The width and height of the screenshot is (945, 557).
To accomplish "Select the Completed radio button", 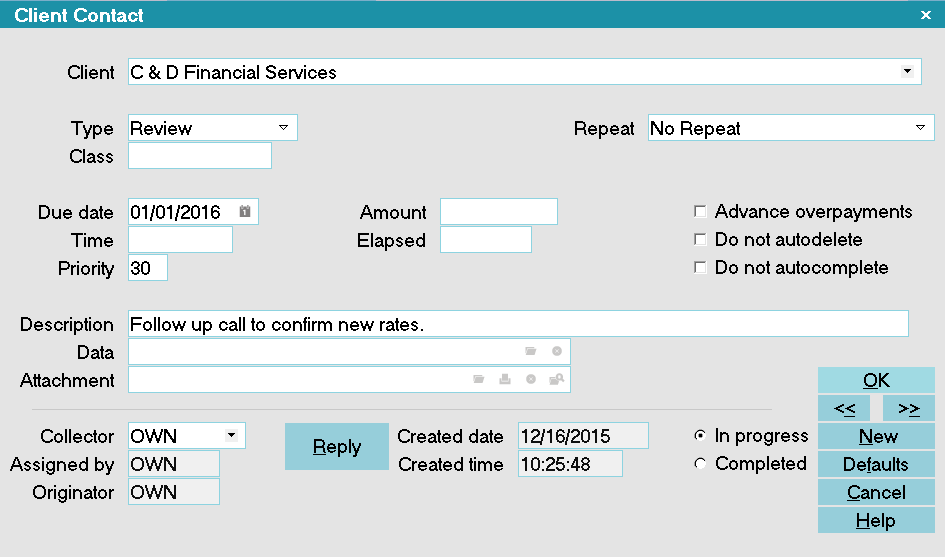I will [x=700, y=464].
